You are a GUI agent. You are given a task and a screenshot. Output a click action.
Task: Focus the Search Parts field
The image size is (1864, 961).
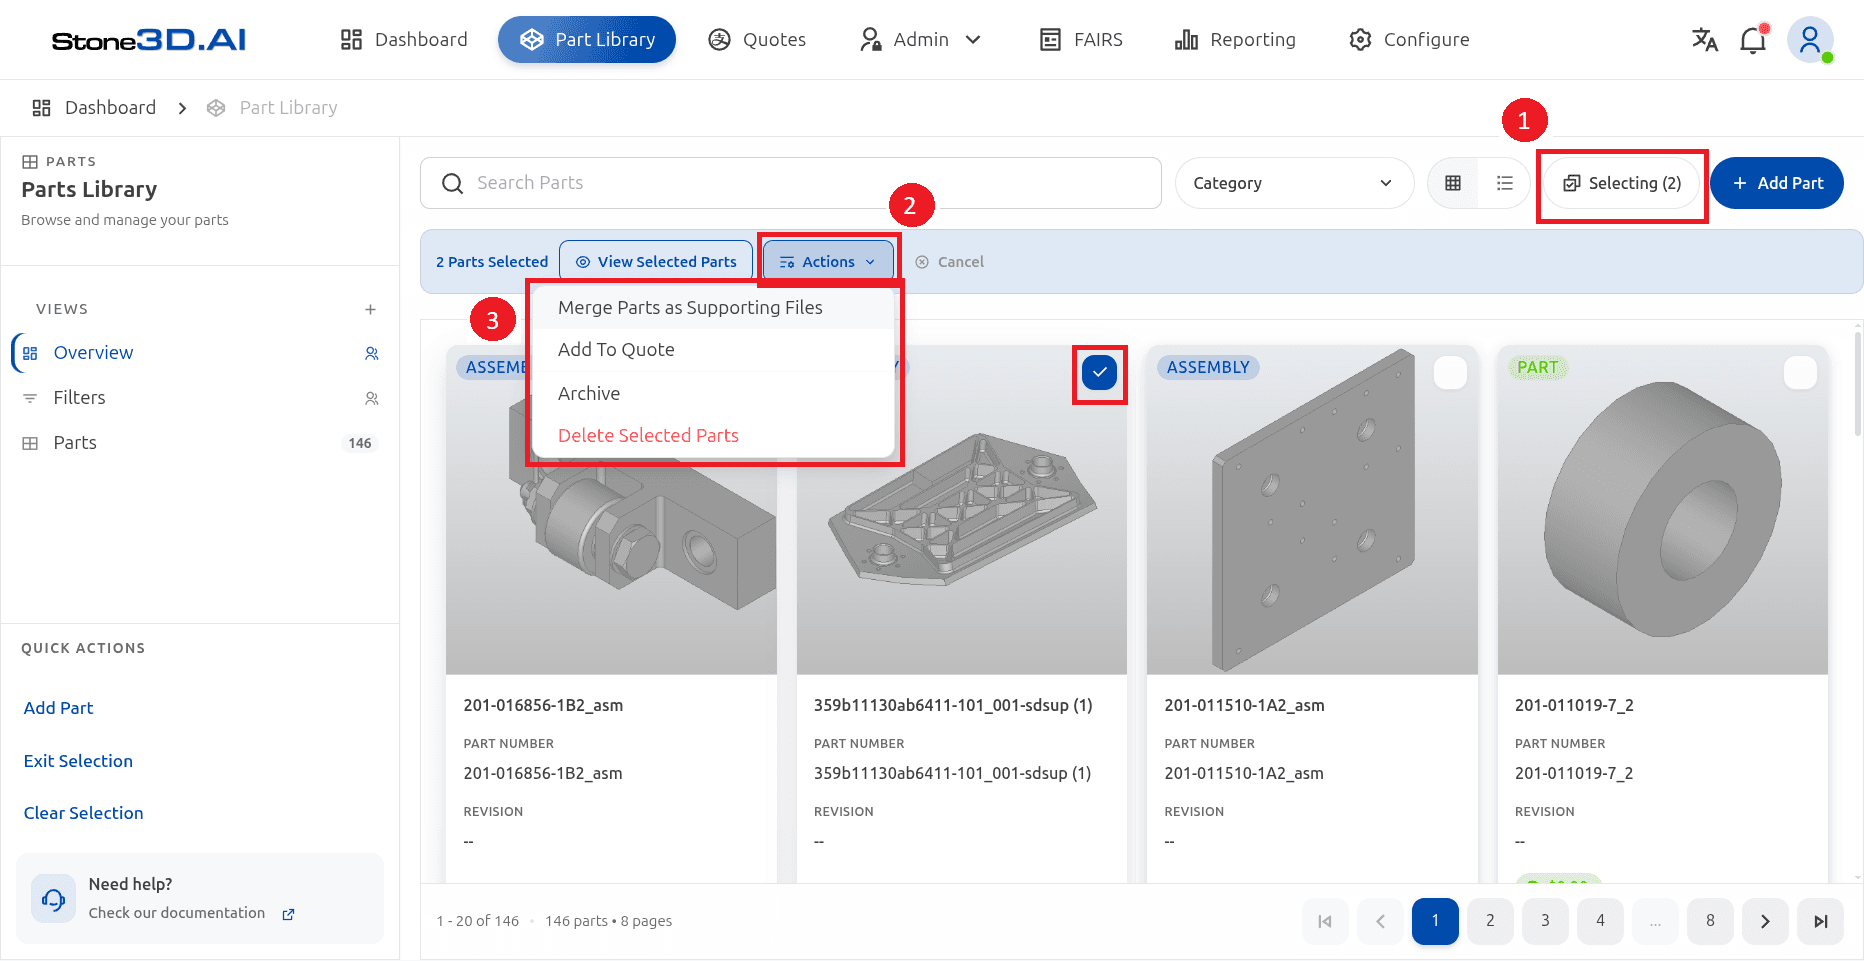(791, 183)
